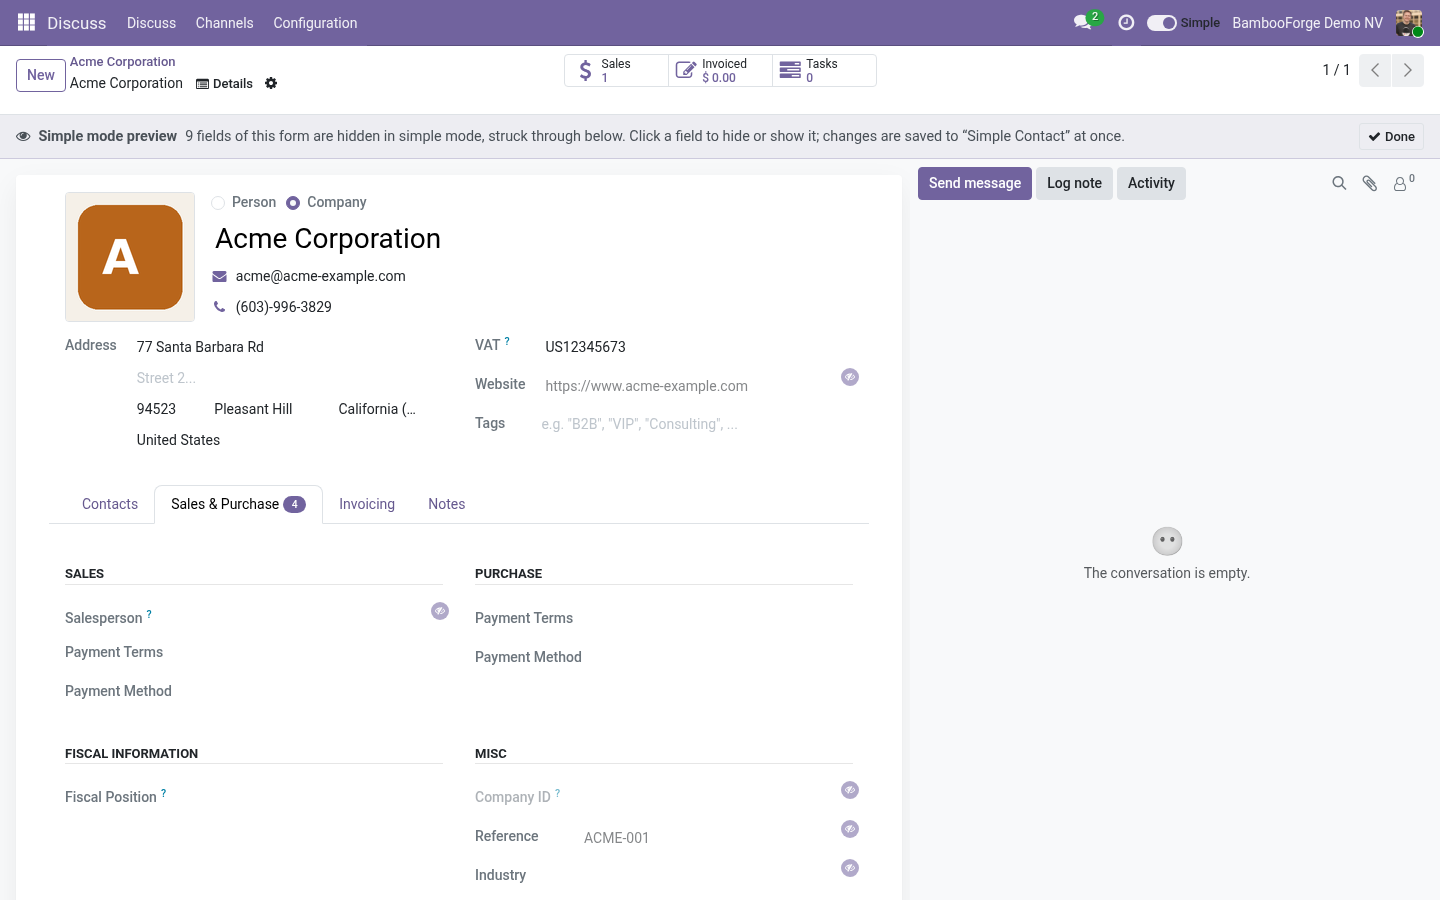Switch to the Contacts tab
Screen dimensions: 1440x900
(x=110, y=504)
